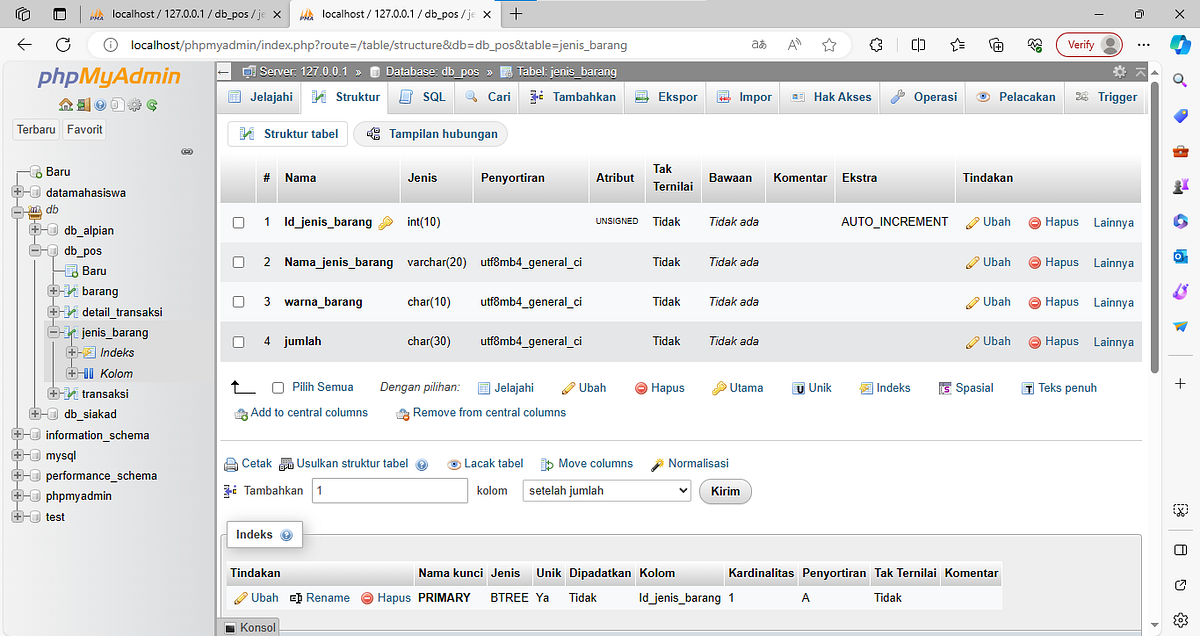Image resolution: width=1200 pixels, height=636 pixels.
Task: Collapse the jenis_barang table node
Action: (x=54, y=332)
